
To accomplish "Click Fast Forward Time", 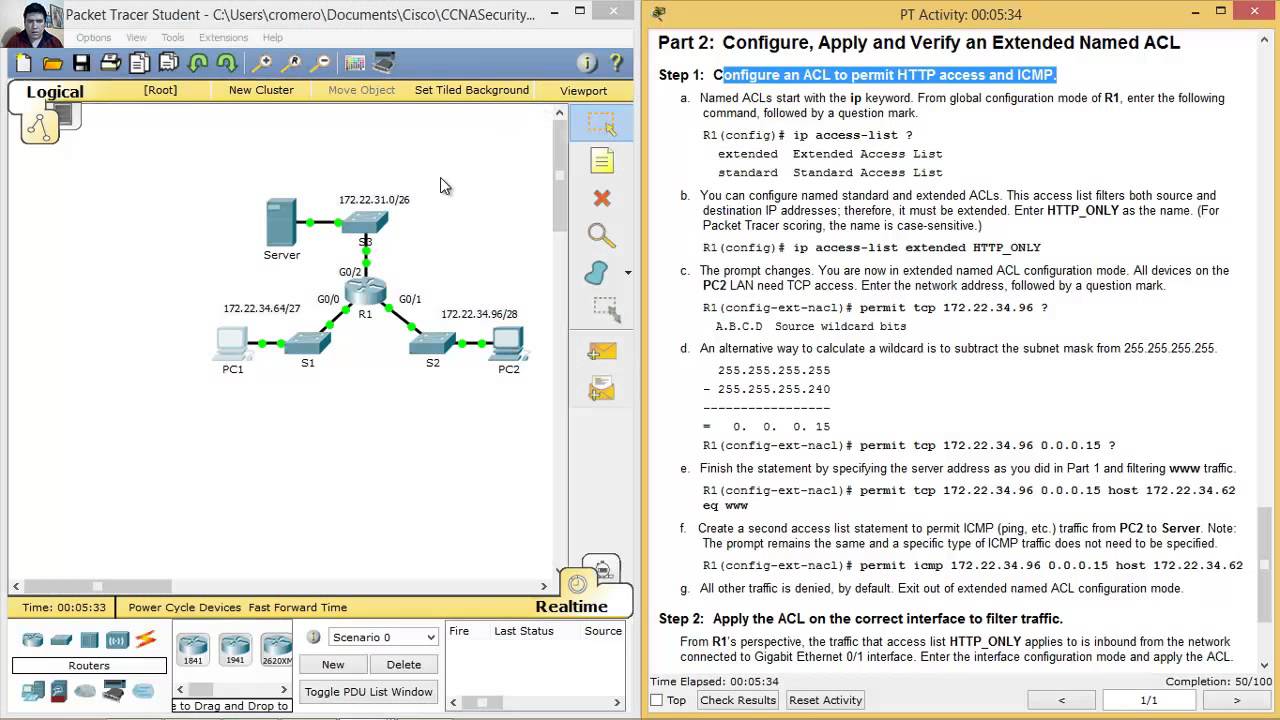I will (x=298, y=607).
